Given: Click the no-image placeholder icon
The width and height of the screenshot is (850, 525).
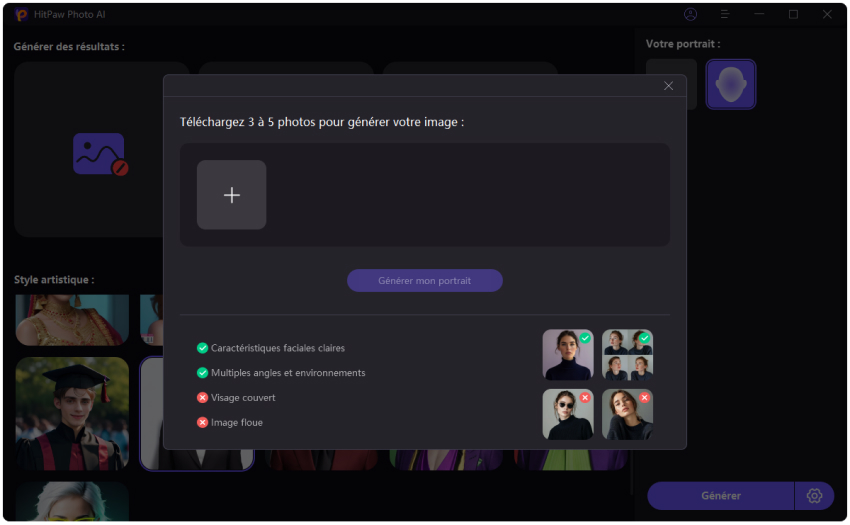Looking at the screenshot, I should click(100, 154).
